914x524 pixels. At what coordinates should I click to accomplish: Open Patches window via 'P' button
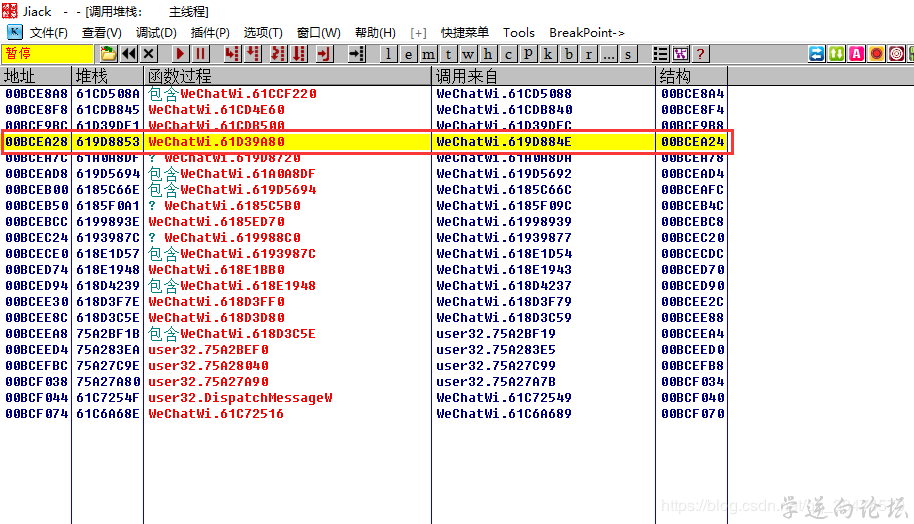pos(528,54)
